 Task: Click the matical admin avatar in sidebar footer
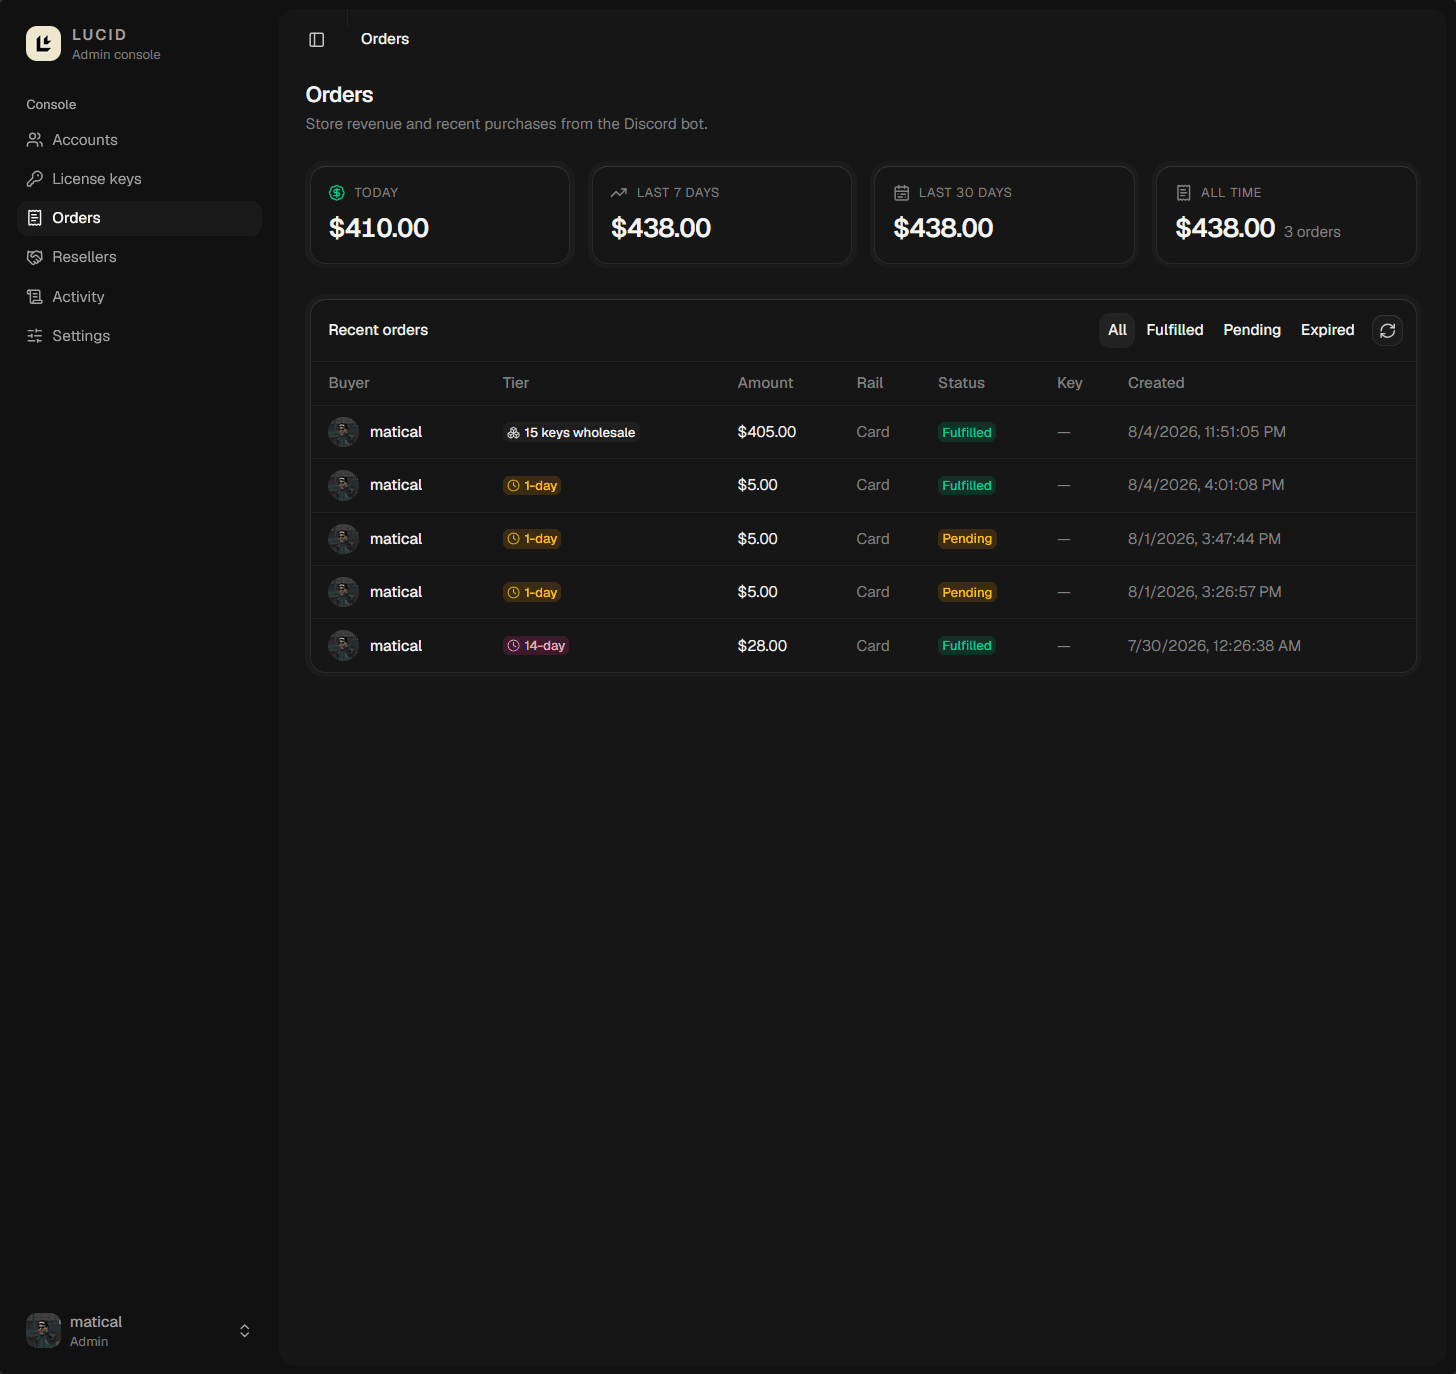[43, 1331]
